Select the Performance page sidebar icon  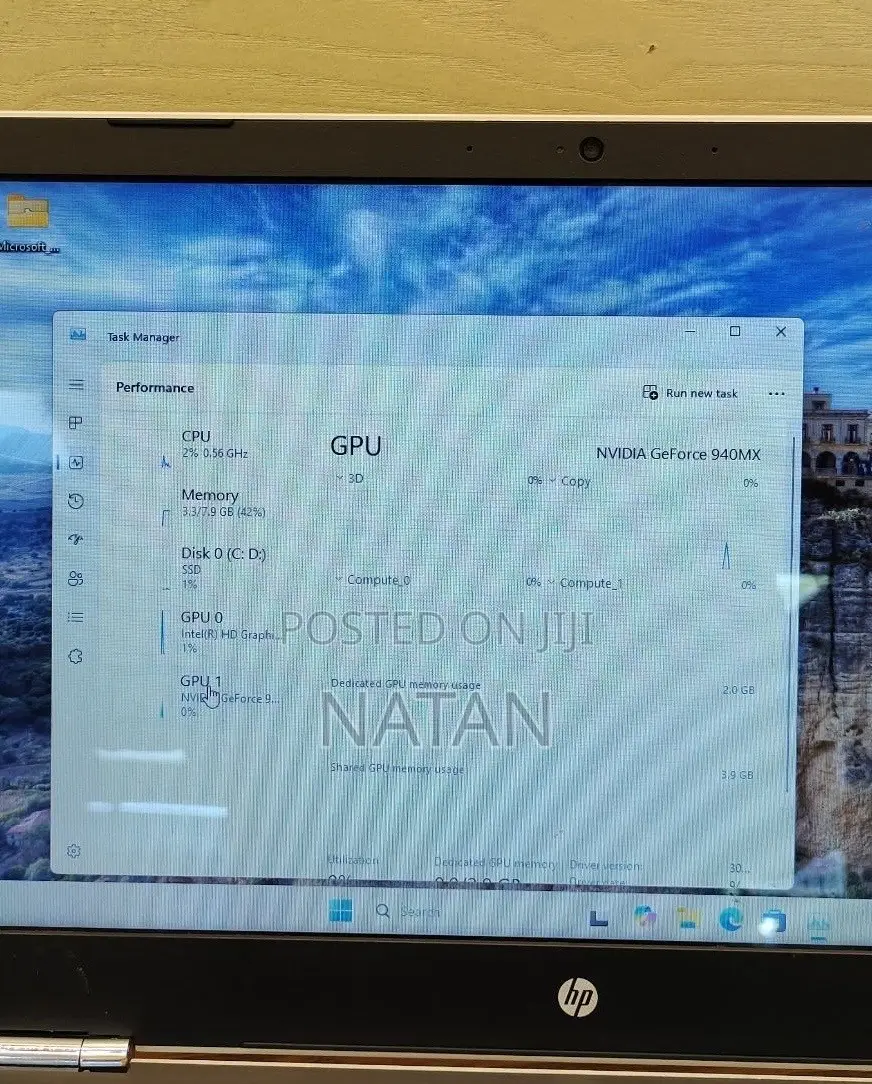click(x=76, y=462)
